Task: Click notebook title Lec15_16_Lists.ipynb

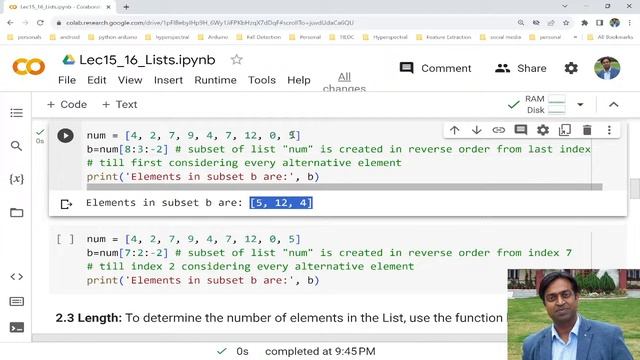Action: (x=147, y=60)
